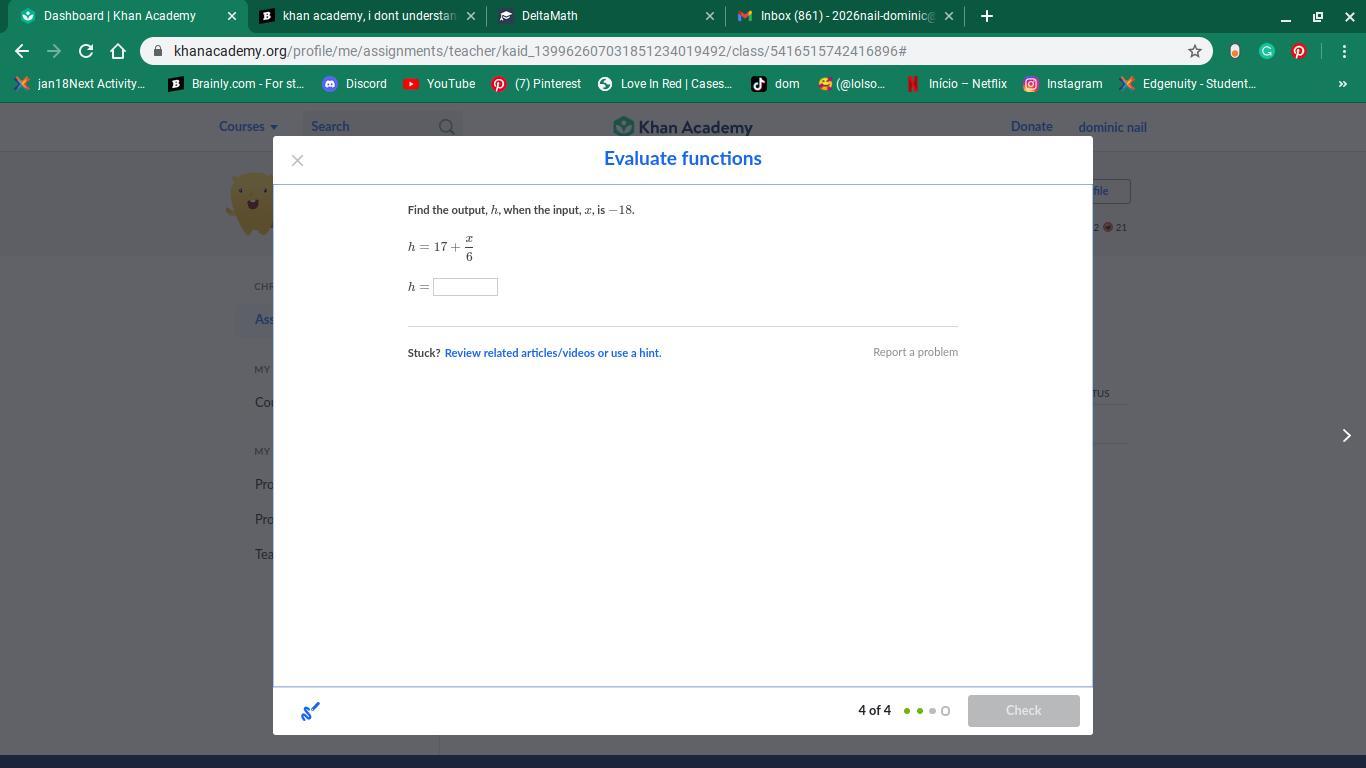Viewport: 1366px width, 768px height.
Task: Click the Khan Academy search magnifier icon
Action: 447,127
